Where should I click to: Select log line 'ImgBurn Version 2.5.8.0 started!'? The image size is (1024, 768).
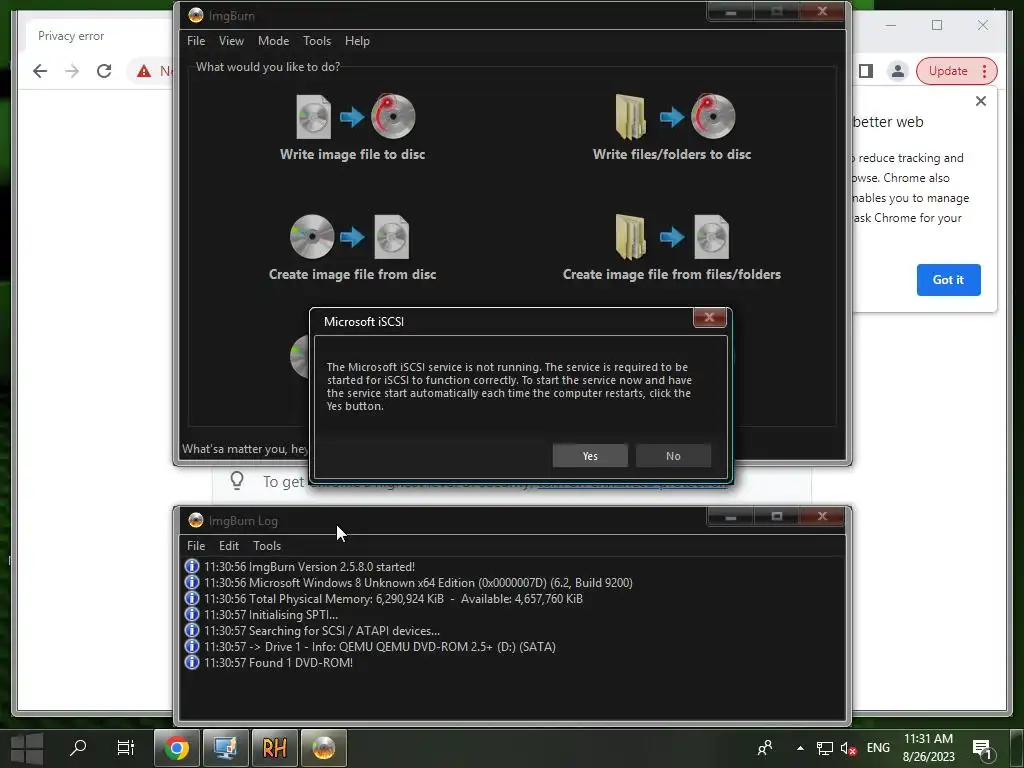309,567
